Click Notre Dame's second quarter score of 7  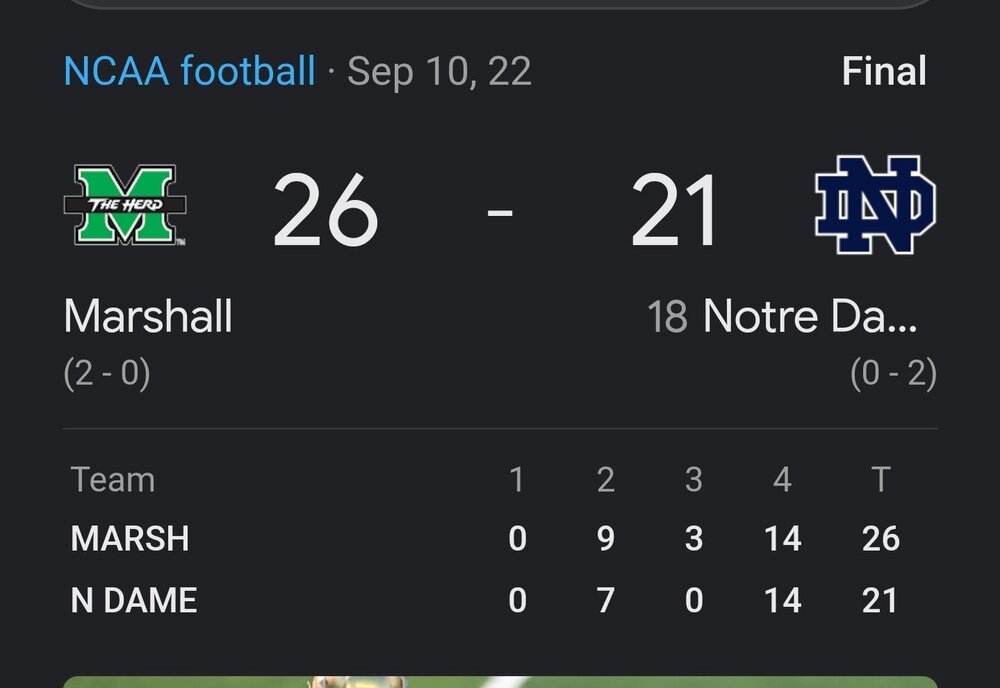tap(605, 600)
